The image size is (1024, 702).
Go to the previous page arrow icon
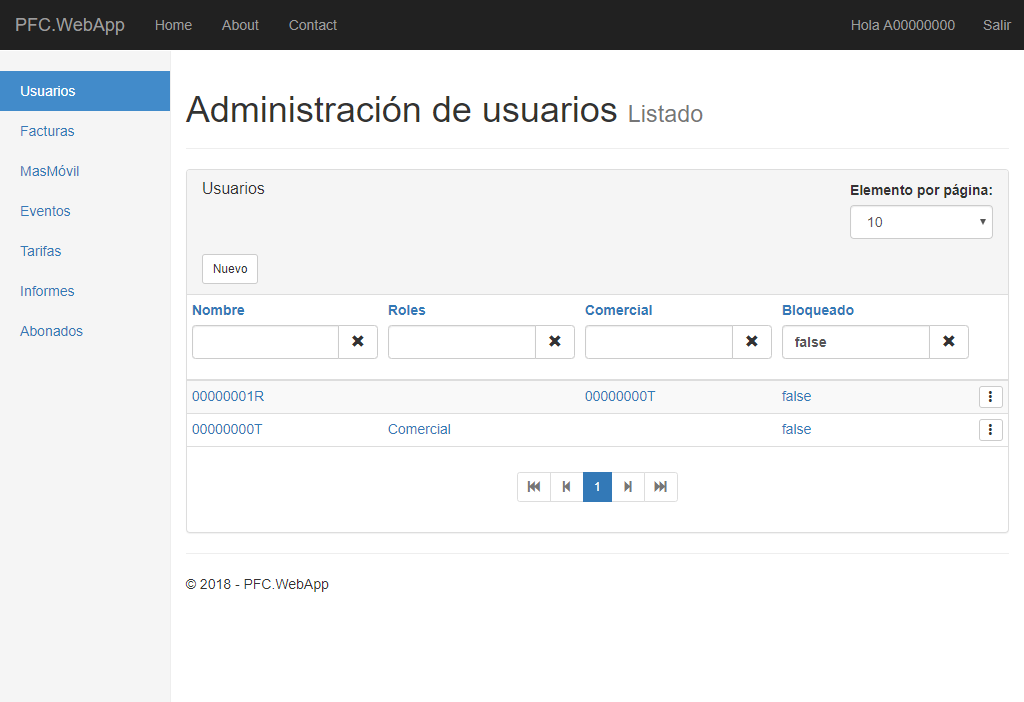click(566, 486)
